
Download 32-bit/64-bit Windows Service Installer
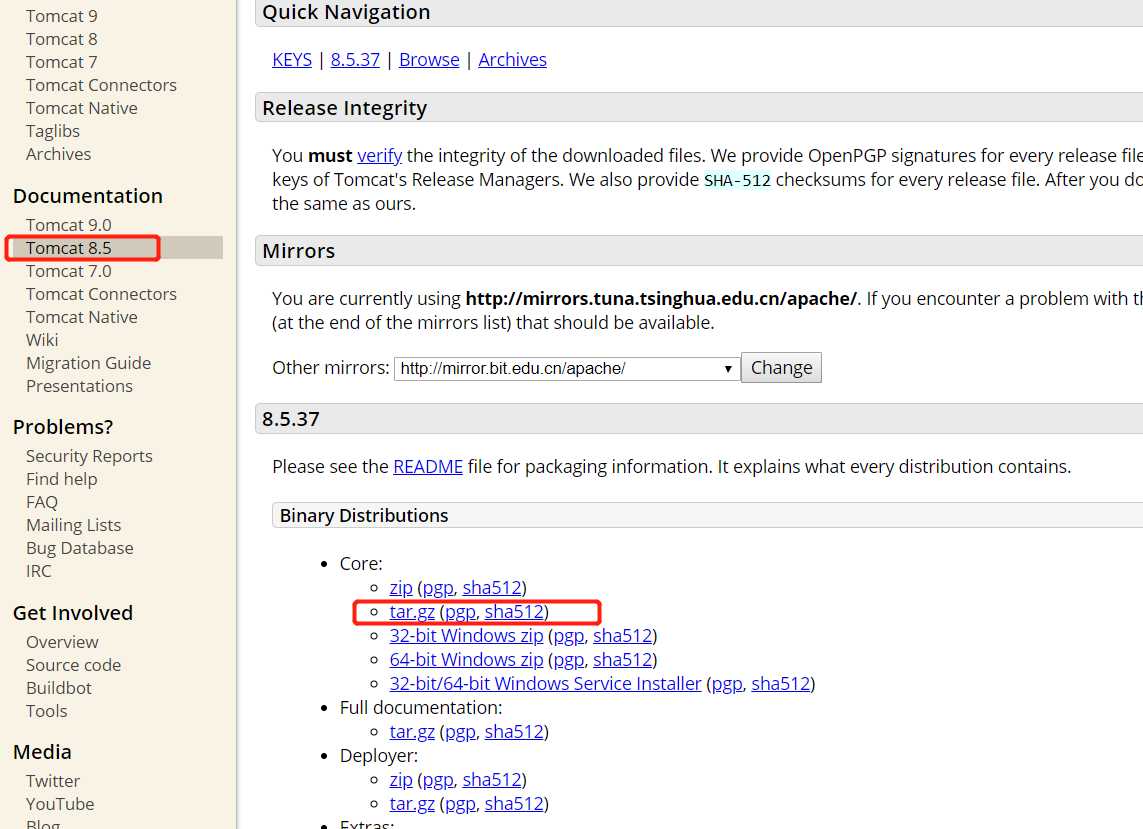click(x=545, y=684)
